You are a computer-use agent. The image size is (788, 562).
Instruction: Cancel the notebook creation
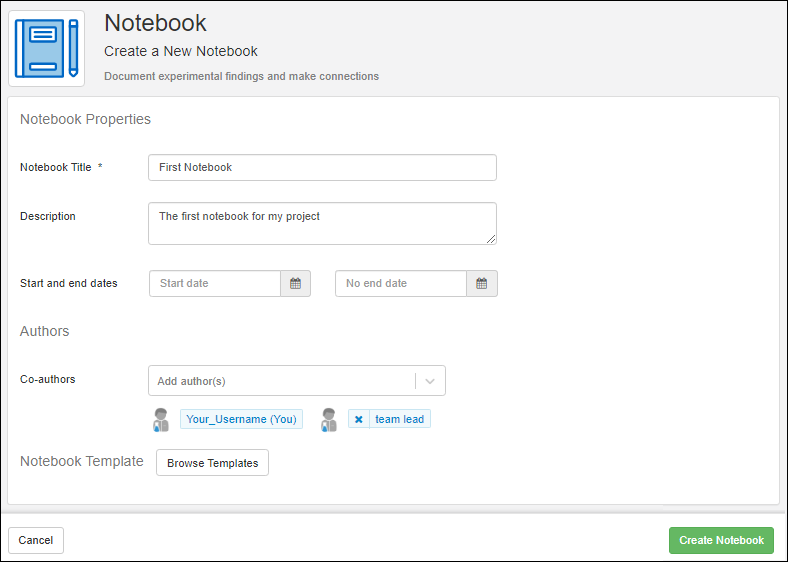click(x=36, y=540)
